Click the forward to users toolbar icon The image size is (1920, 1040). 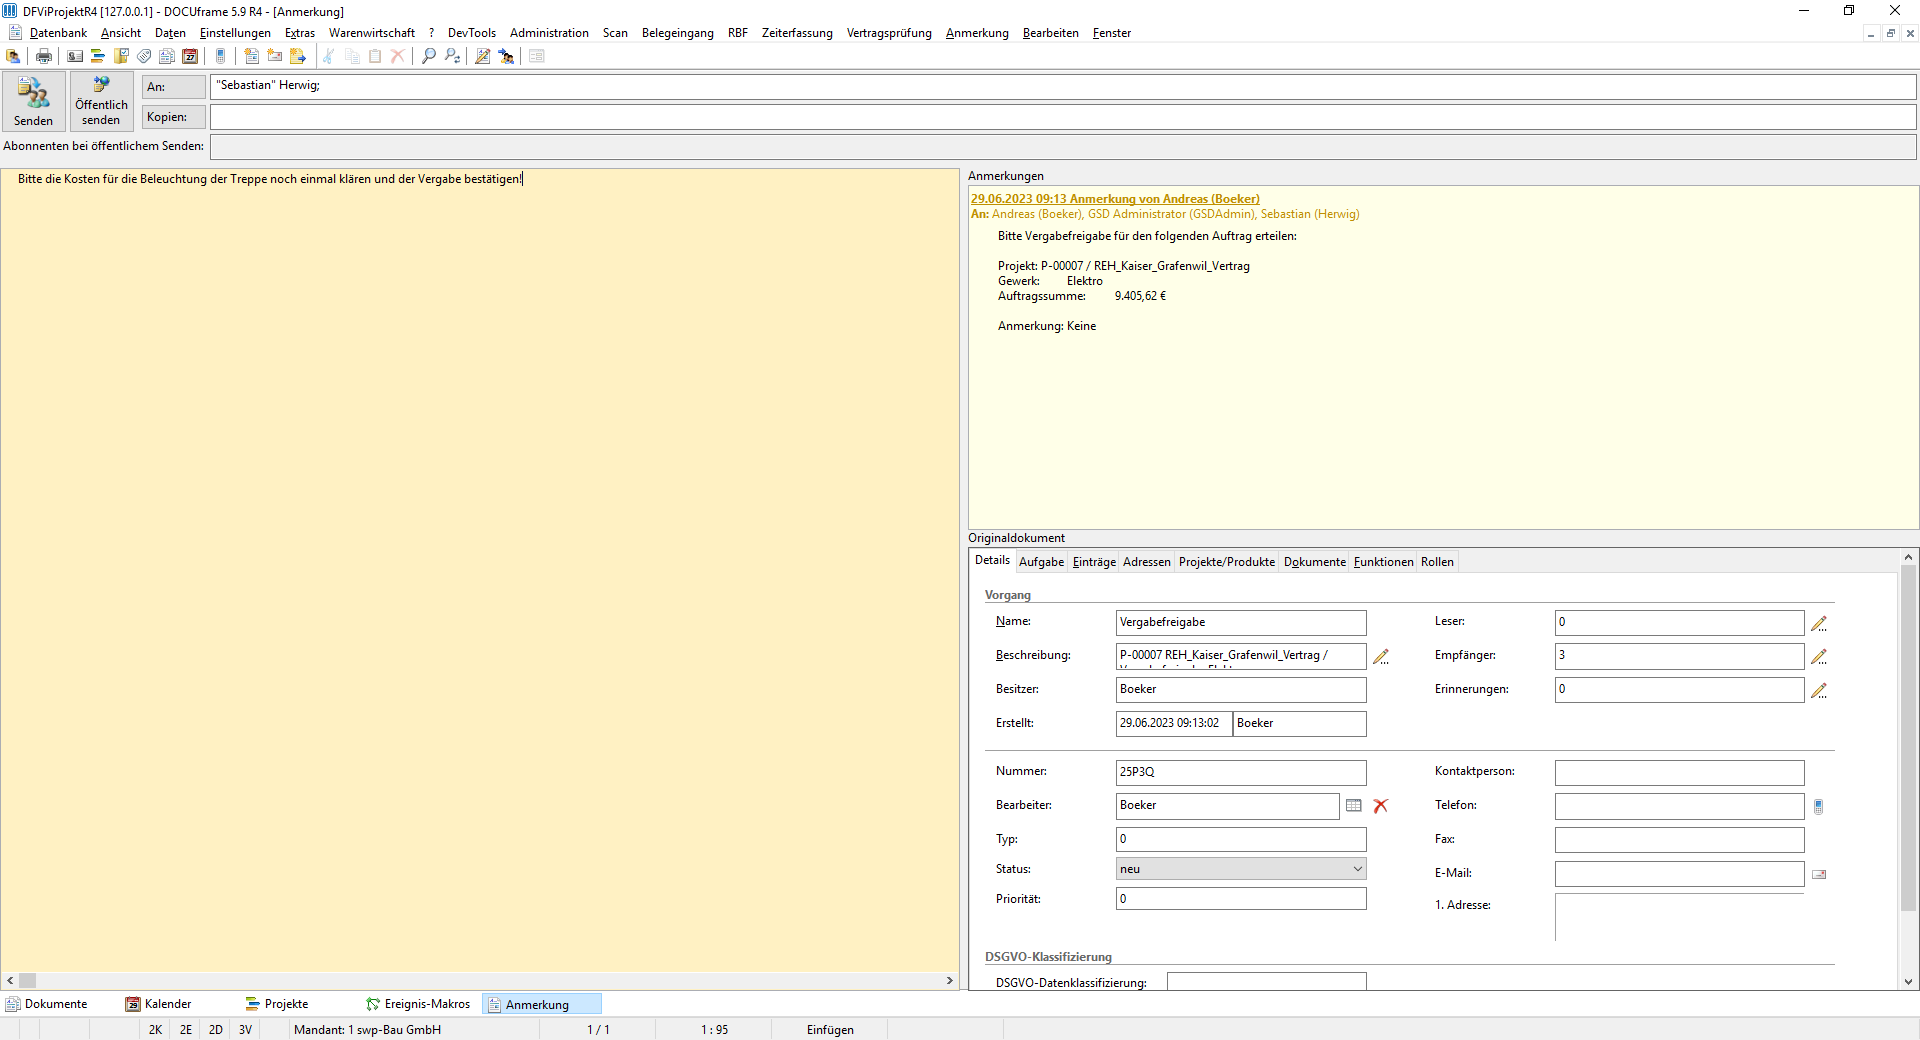click(x=506, y=56)
